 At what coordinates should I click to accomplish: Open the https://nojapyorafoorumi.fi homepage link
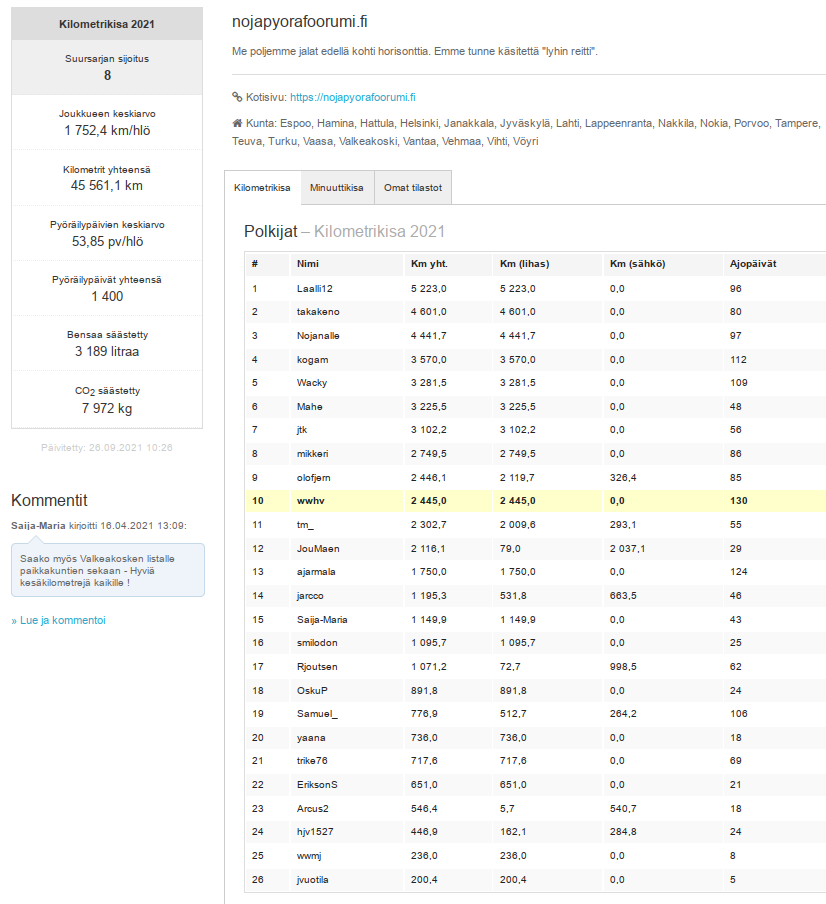352,98
